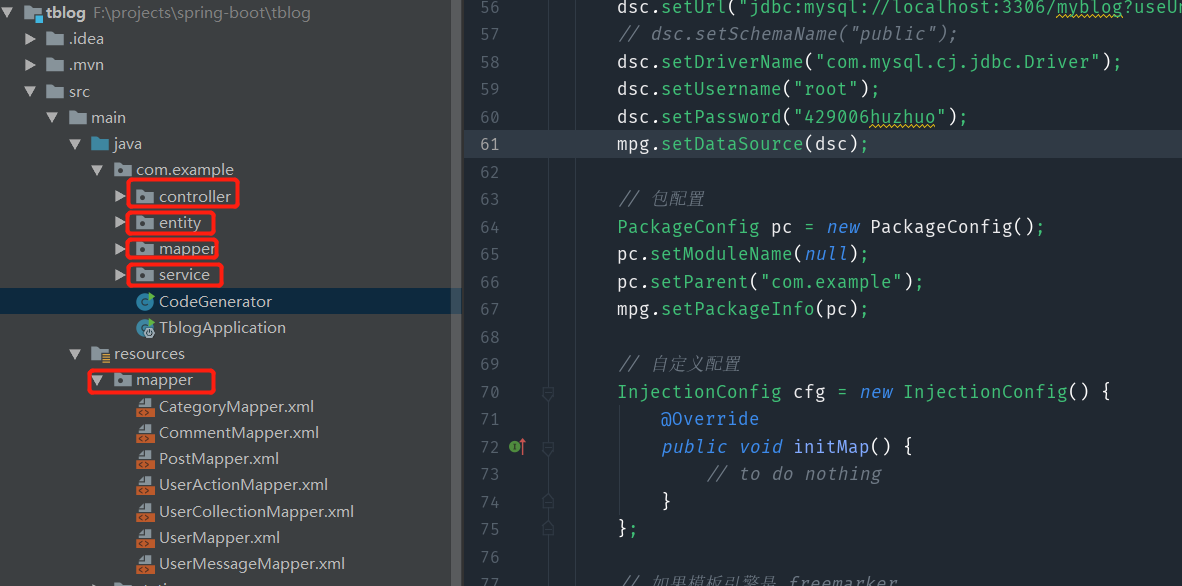The image size is (1182, 586).
Task: Select the CodeGenerator class in project tree
Action: (x=215, y=301)
